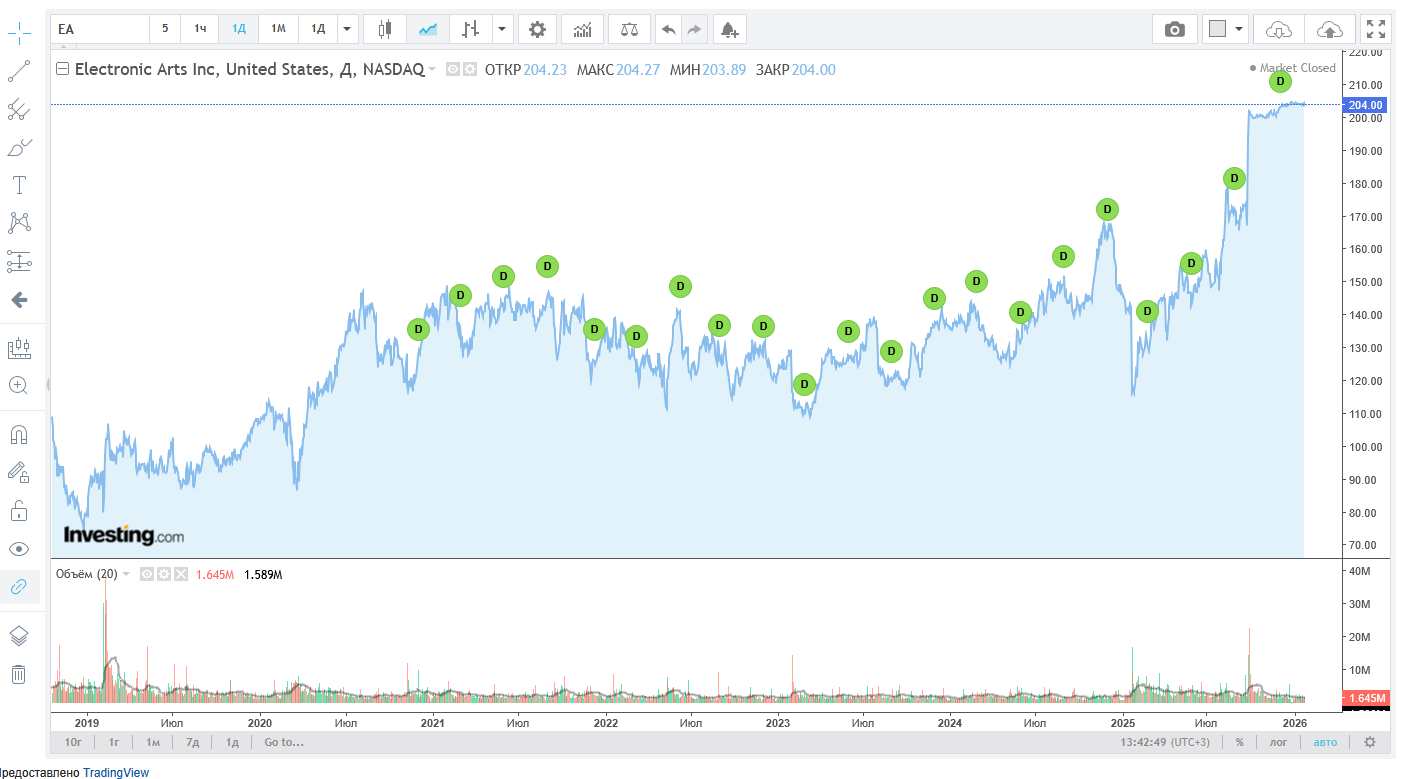Viewport: 1402px width, 779px height.
Task: Select the 1М monthly interval
Action: [278, 29]
